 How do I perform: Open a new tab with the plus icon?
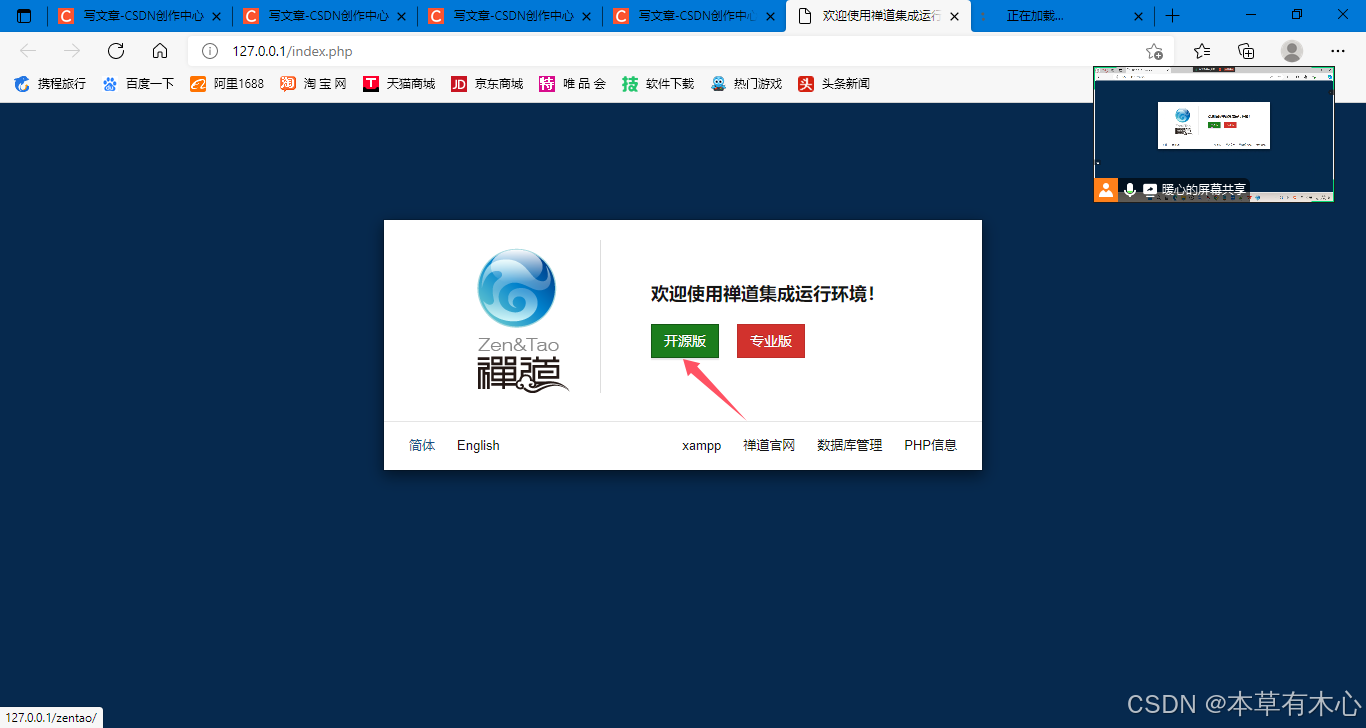1173,16
